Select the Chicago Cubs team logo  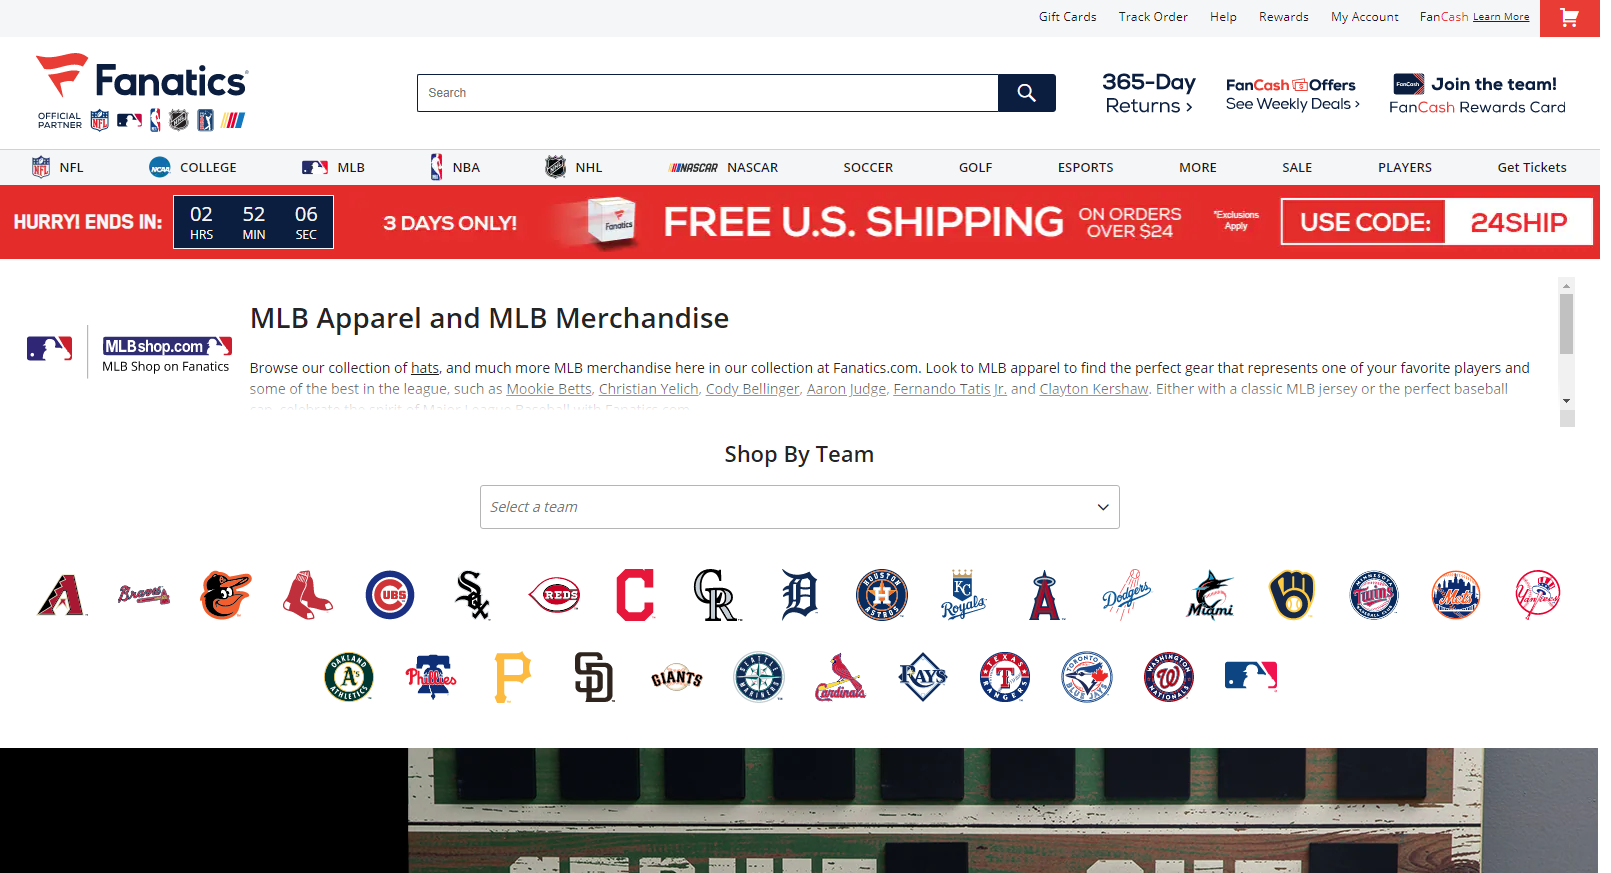390,595
